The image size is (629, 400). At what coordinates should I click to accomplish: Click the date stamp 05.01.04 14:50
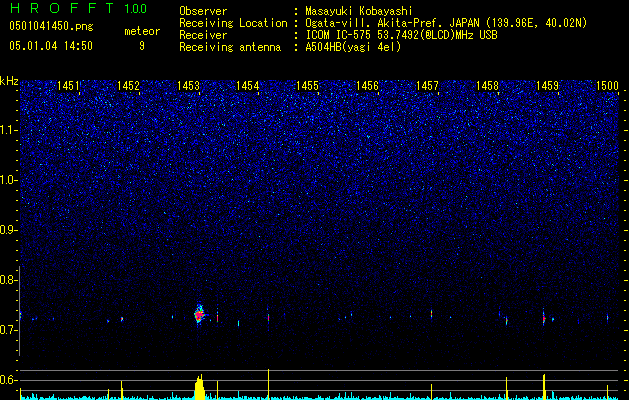(x=51, y=46)
